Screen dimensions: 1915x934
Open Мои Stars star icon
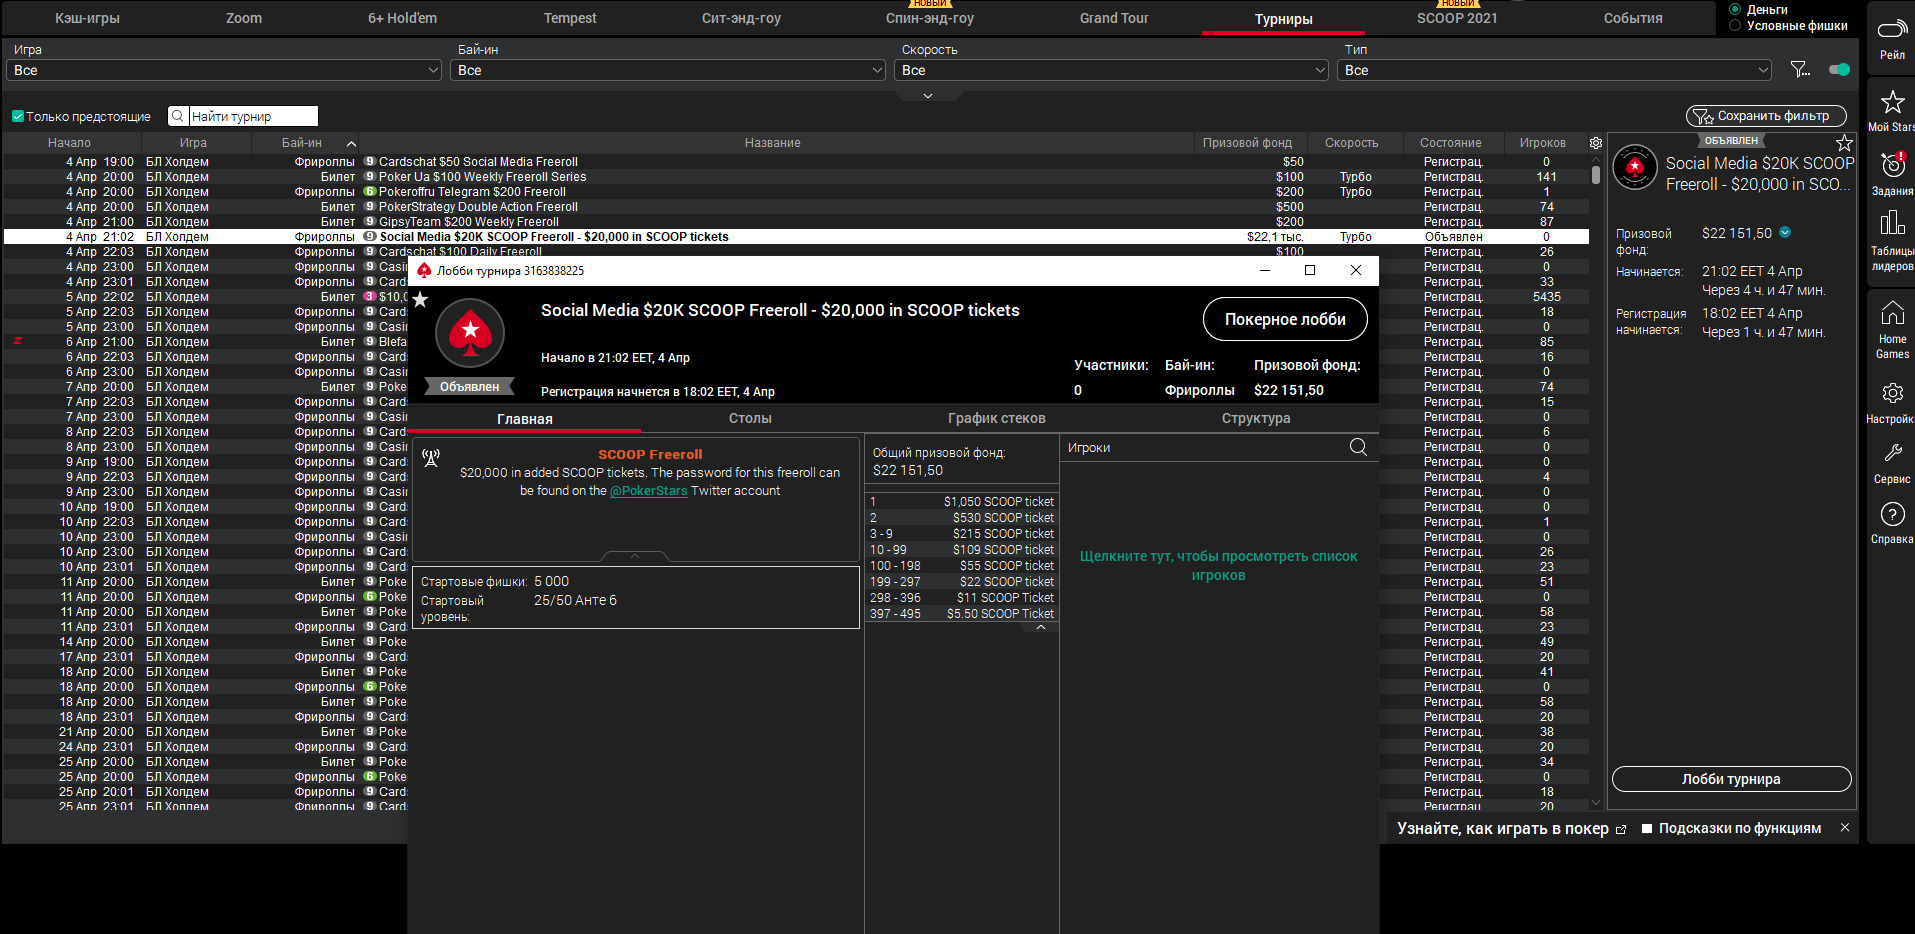point(1892,102)
